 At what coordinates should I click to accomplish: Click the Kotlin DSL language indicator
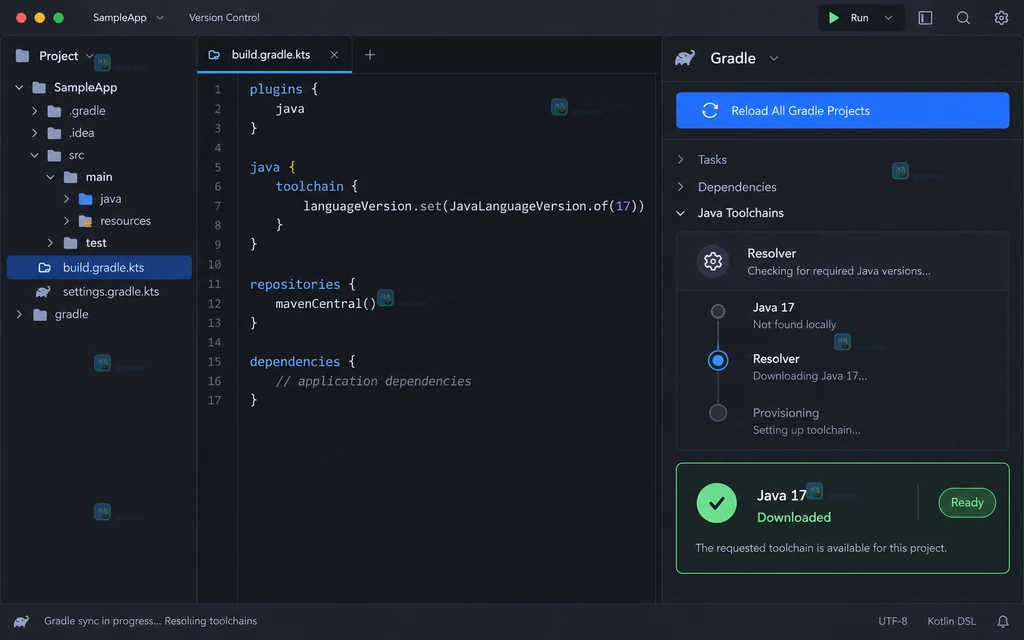(x=952, y=621)
